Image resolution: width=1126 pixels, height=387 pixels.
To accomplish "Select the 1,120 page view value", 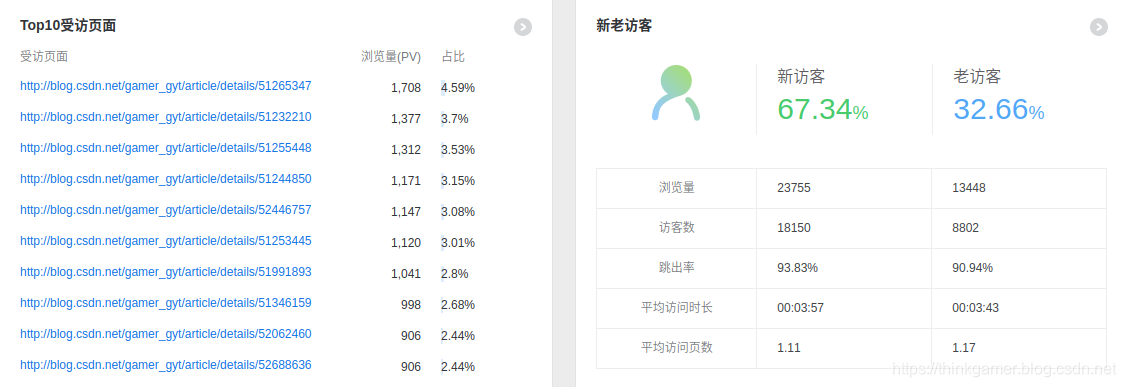I will 406,243.
